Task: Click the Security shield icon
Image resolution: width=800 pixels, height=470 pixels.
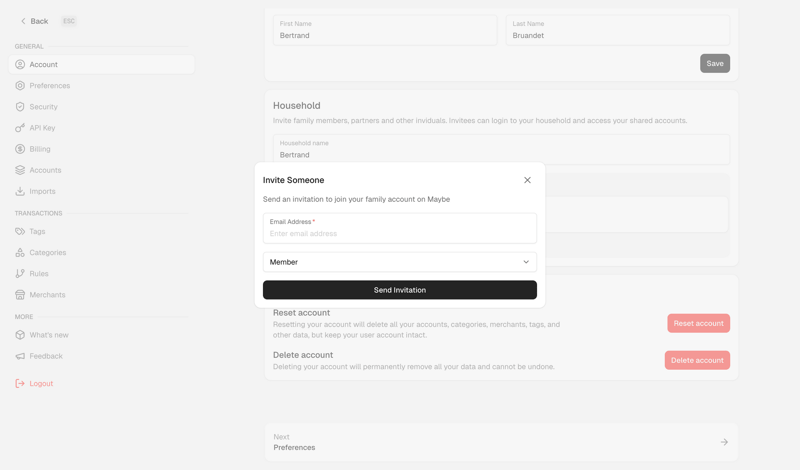Action: pos(20,107)
